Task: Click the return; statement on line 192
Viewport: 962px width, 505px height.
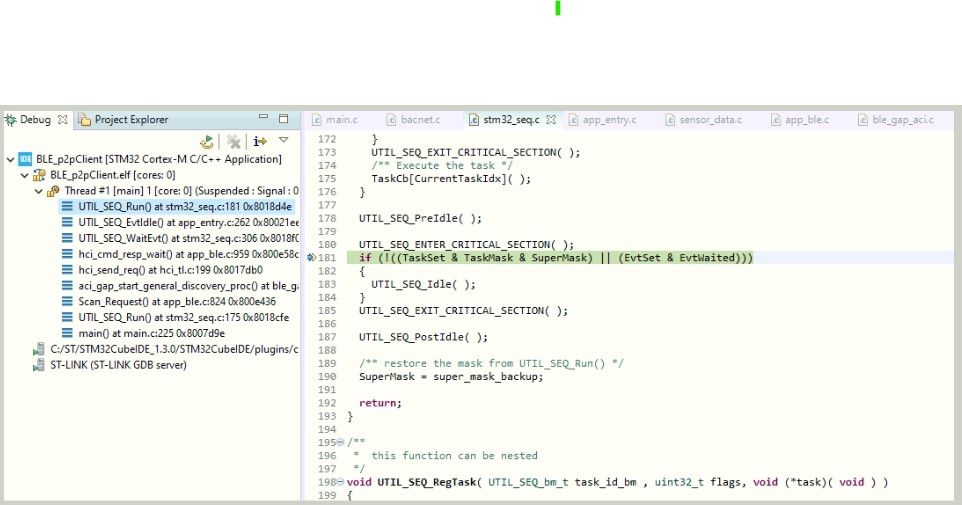Action: point(380,403)
